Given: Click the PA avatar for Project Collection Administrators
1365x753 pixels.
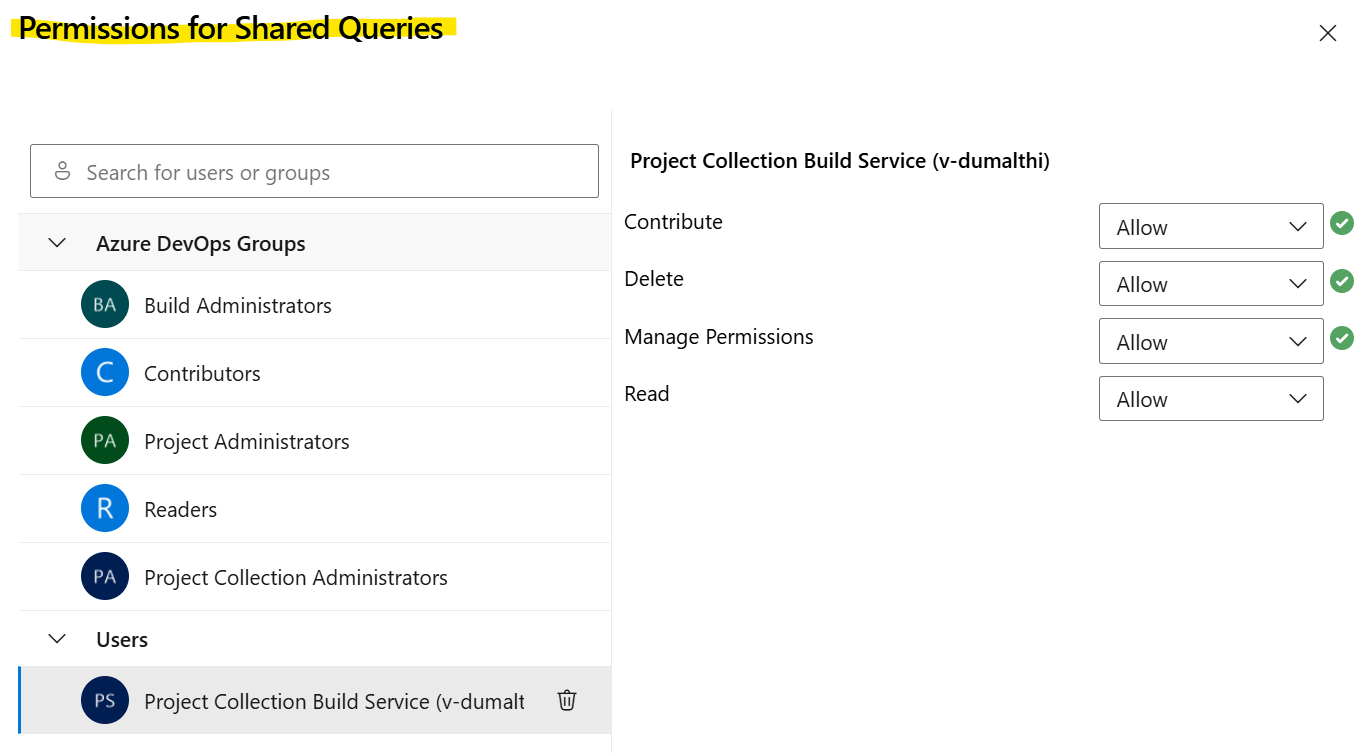Looking at the screenshot, I should (x=105, y=577).
